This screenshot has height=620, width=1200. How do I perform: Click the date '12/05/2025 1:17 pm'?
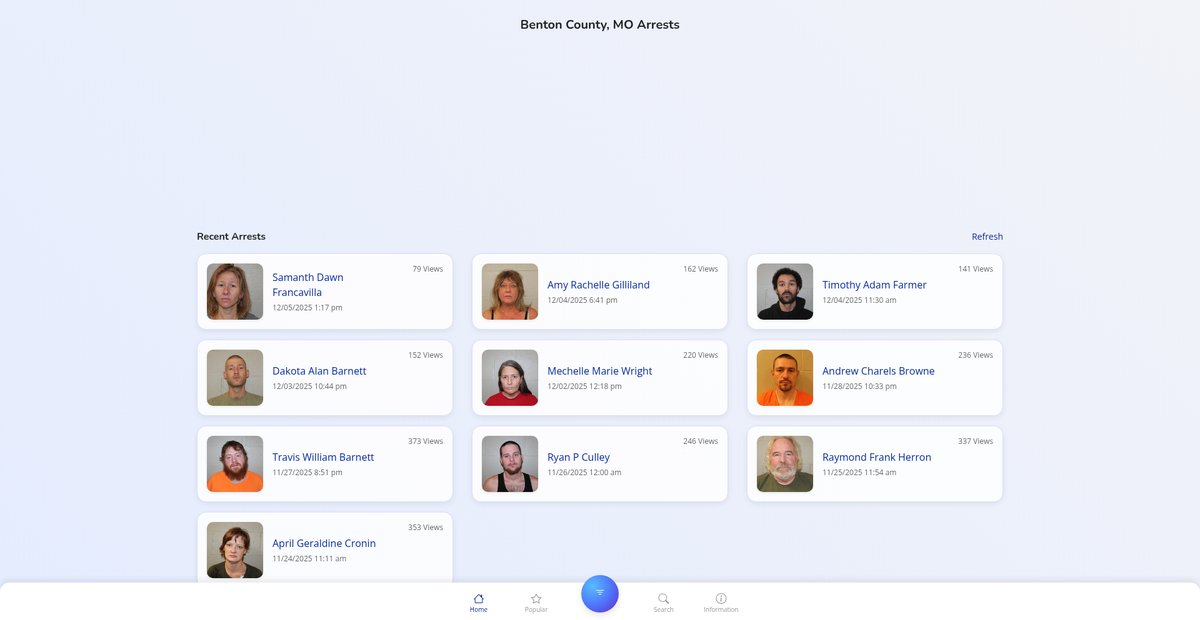coord(308,308)
